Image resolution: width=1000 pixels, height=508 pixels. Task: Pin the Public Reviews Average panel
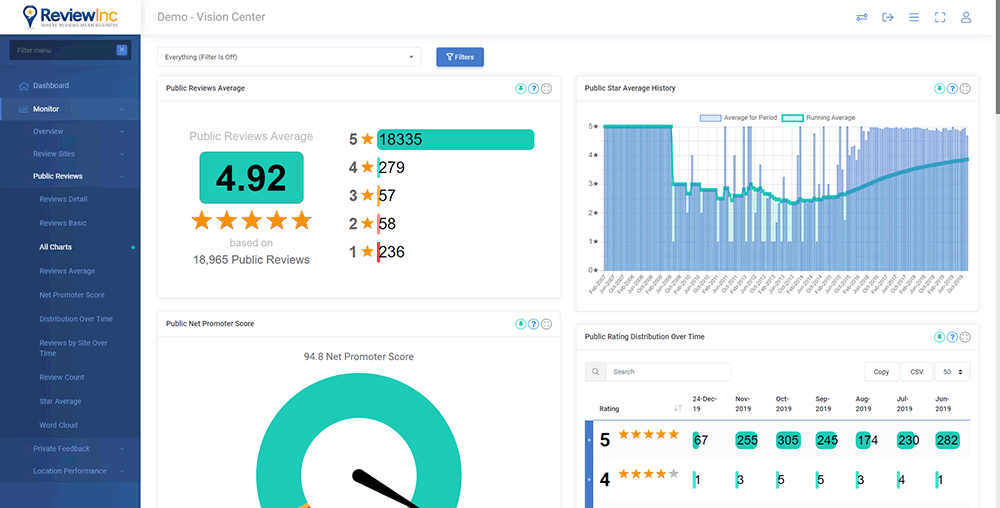coord(521,89)
